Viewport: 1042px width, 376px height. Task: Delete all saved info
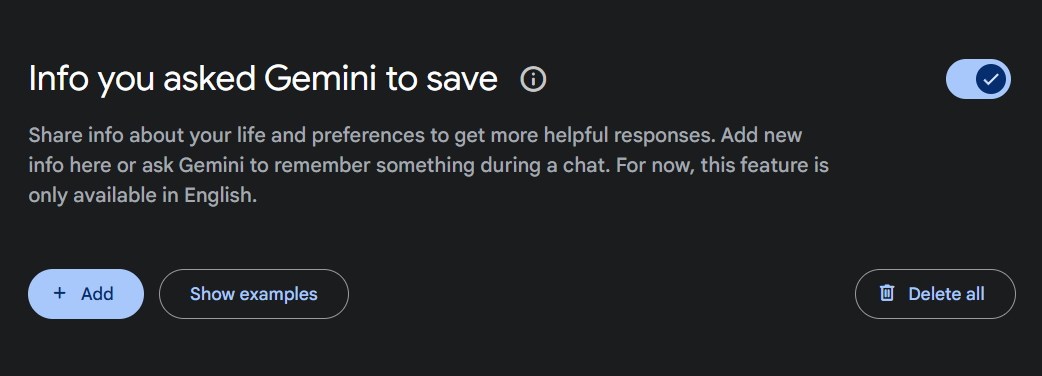[935, 294]
